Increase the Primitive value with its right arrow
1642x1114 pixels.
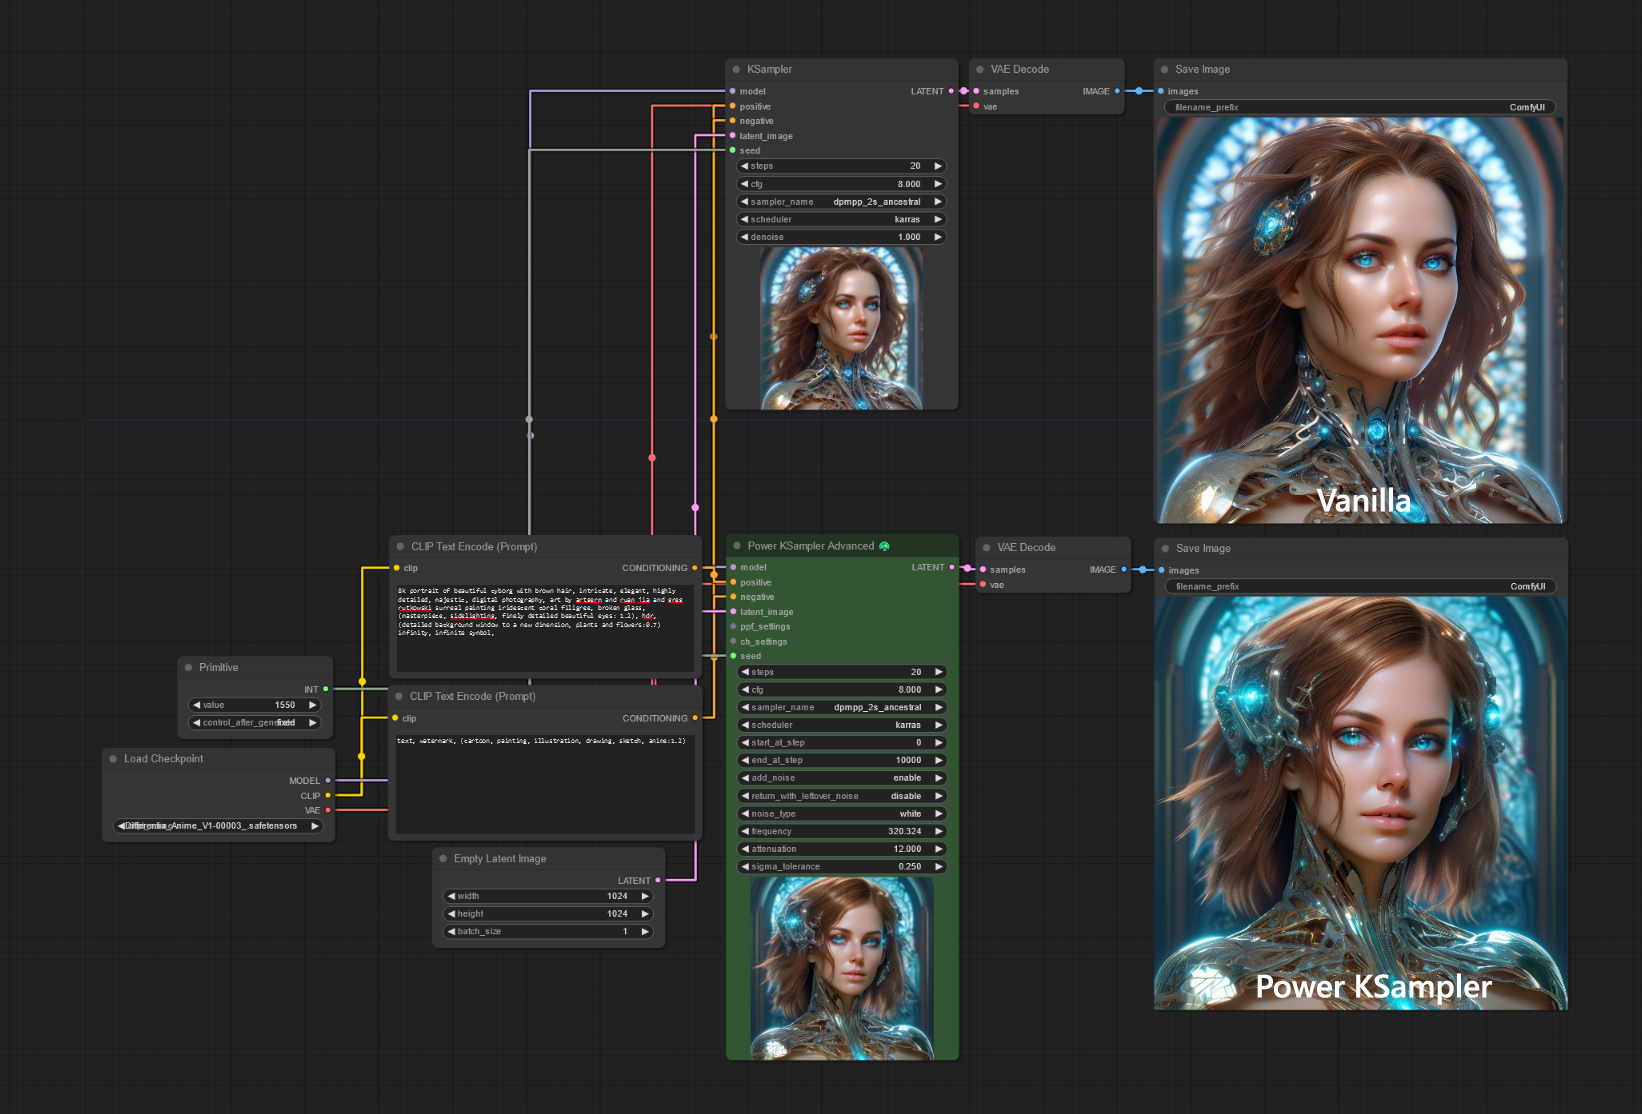pyautogui.click(x=312, y=705)
